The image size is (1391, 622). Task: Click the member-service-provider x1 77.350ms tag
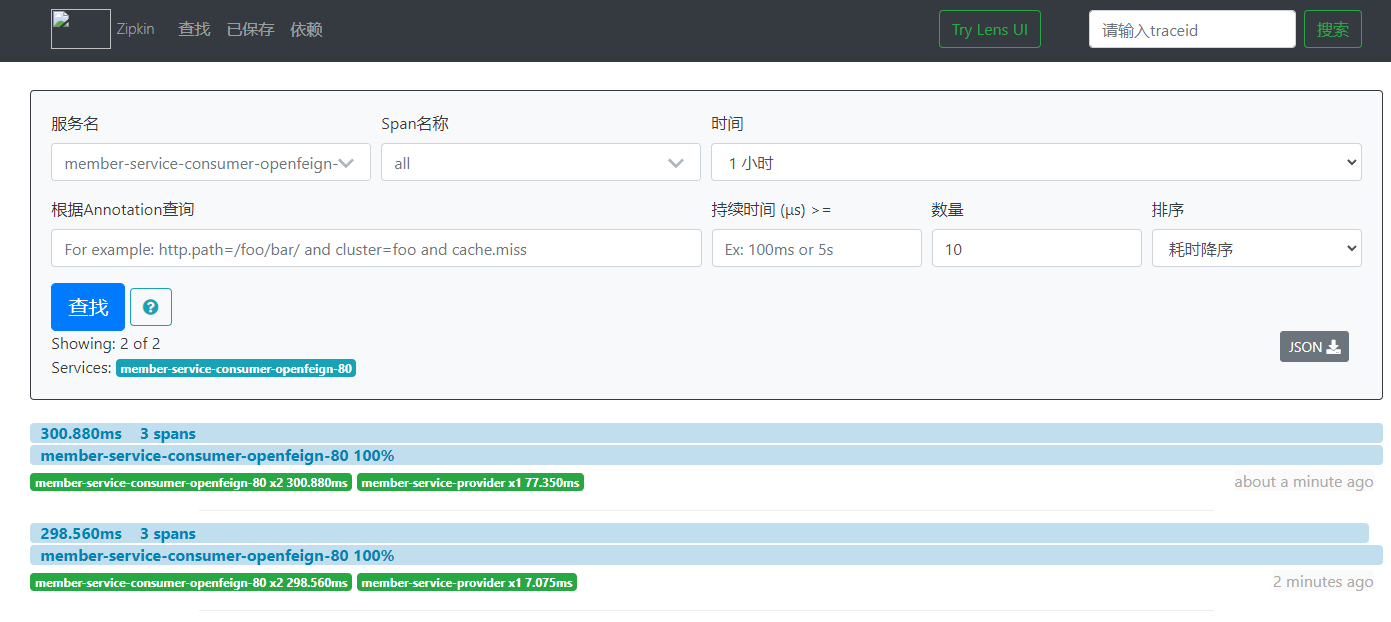point(470,482)
